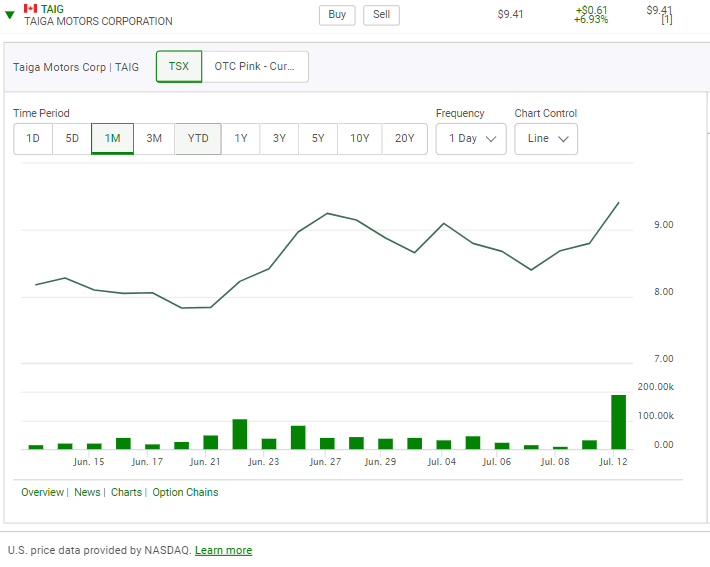
Task: Select the 1Y time period
Action: (241, 139)
